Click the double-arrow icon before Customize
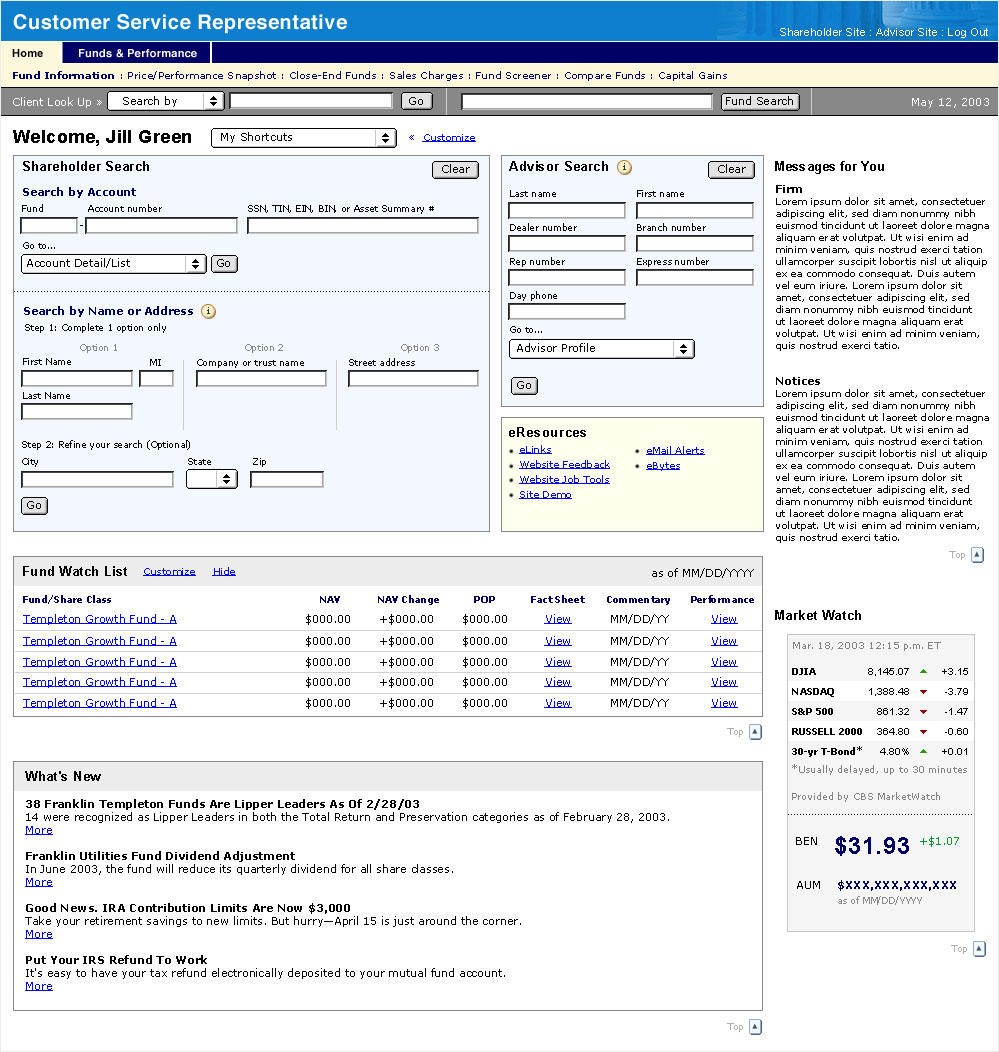 coord(411,138)
